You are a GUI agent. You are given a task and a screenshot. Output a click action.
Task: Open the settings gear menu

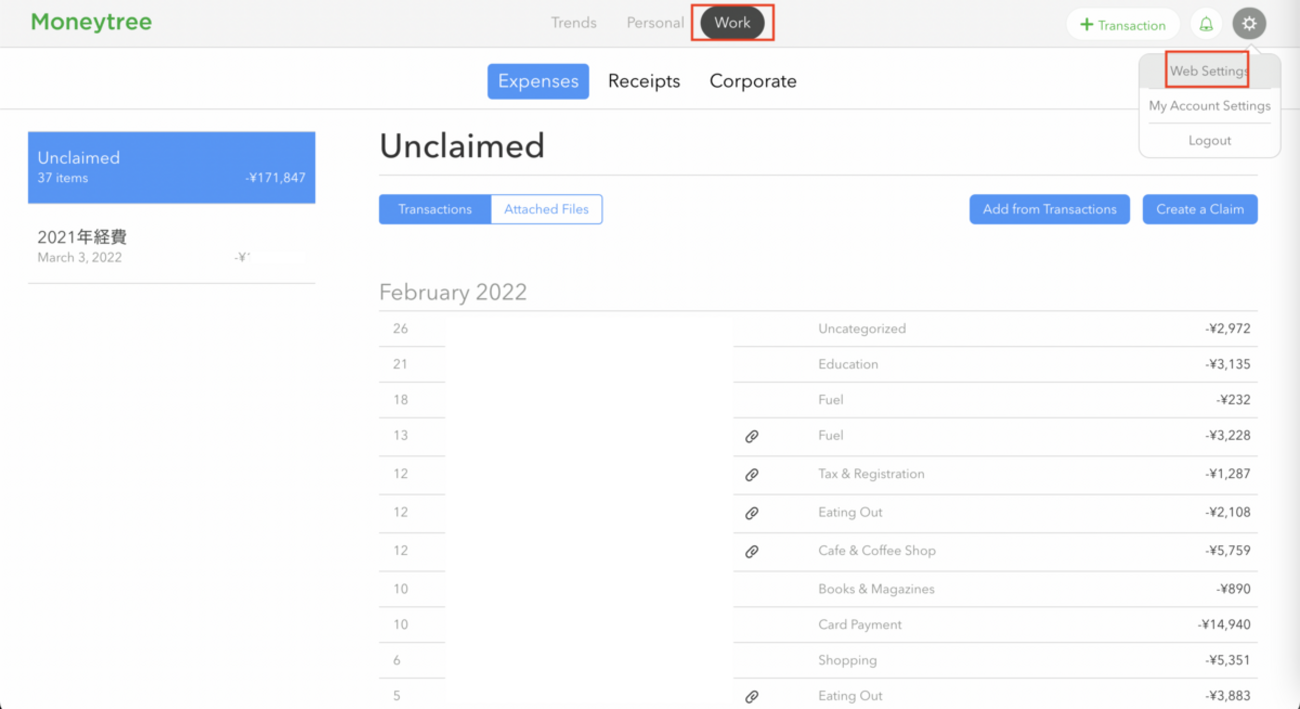pyautogui.click(x=1249, y=24)
